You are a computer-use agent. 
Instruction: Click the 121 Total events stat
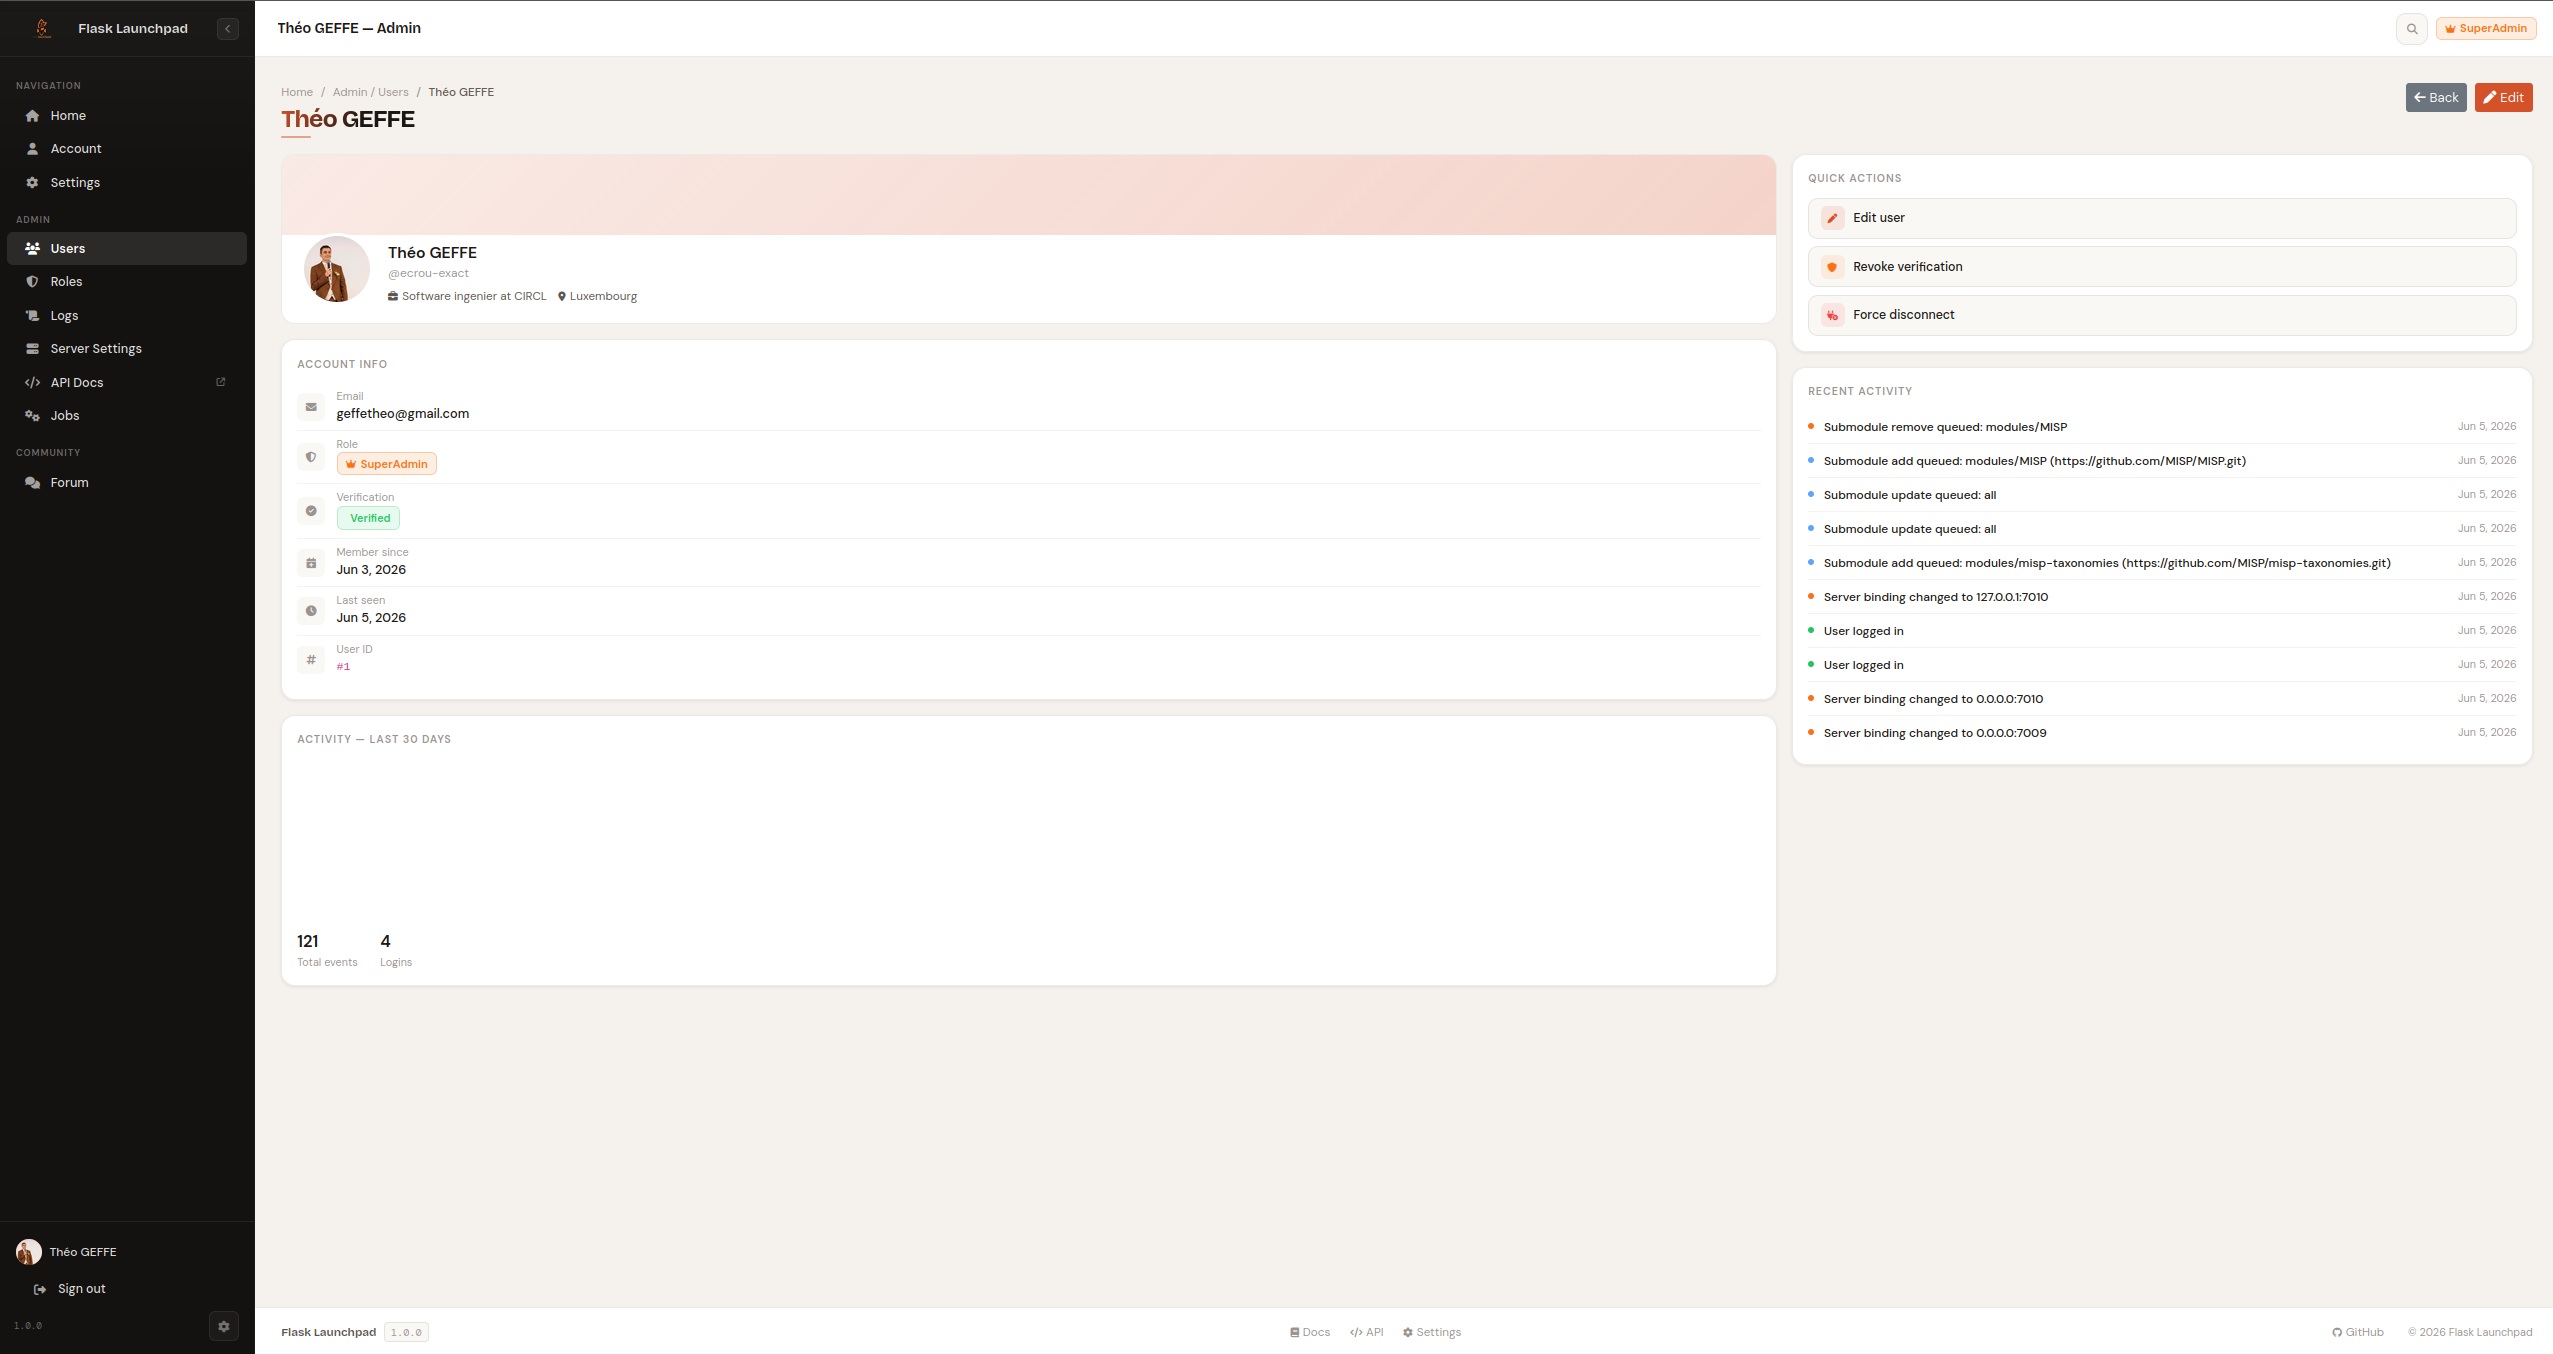point(326,951)
